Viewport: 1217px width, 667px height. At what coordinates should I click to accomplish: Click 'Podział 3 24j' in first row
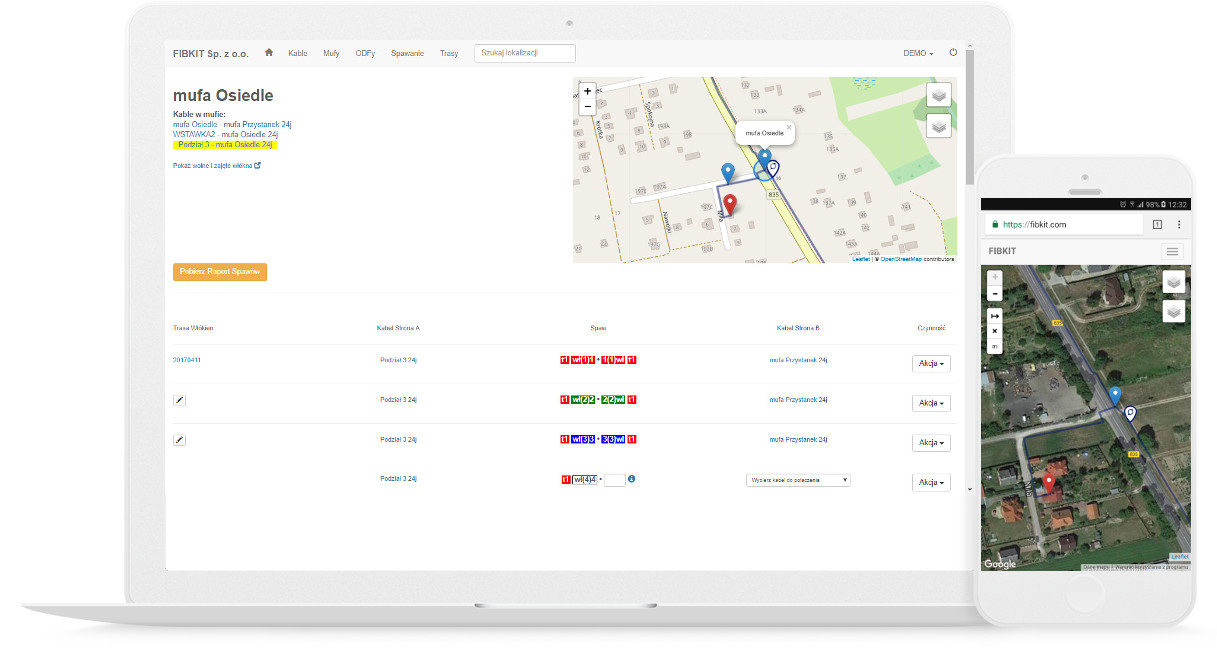pyautogui.click(x=398, y=360)
